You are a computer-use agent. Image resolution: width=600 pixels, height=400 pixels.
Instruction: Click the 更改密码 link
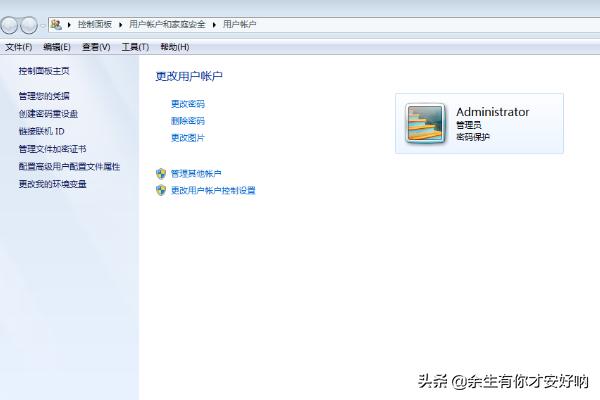(187, 104)
